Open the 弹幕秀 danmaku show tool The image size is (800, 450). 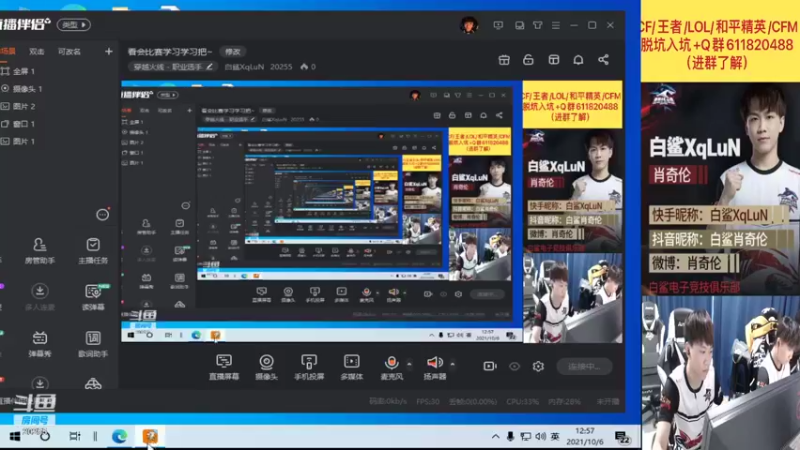(x=40, y=343)
